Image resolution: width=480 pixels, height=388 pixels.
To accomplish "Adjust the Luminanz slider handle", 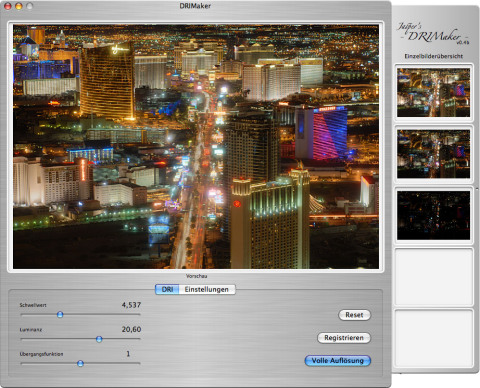I will [x=99, y=339].
